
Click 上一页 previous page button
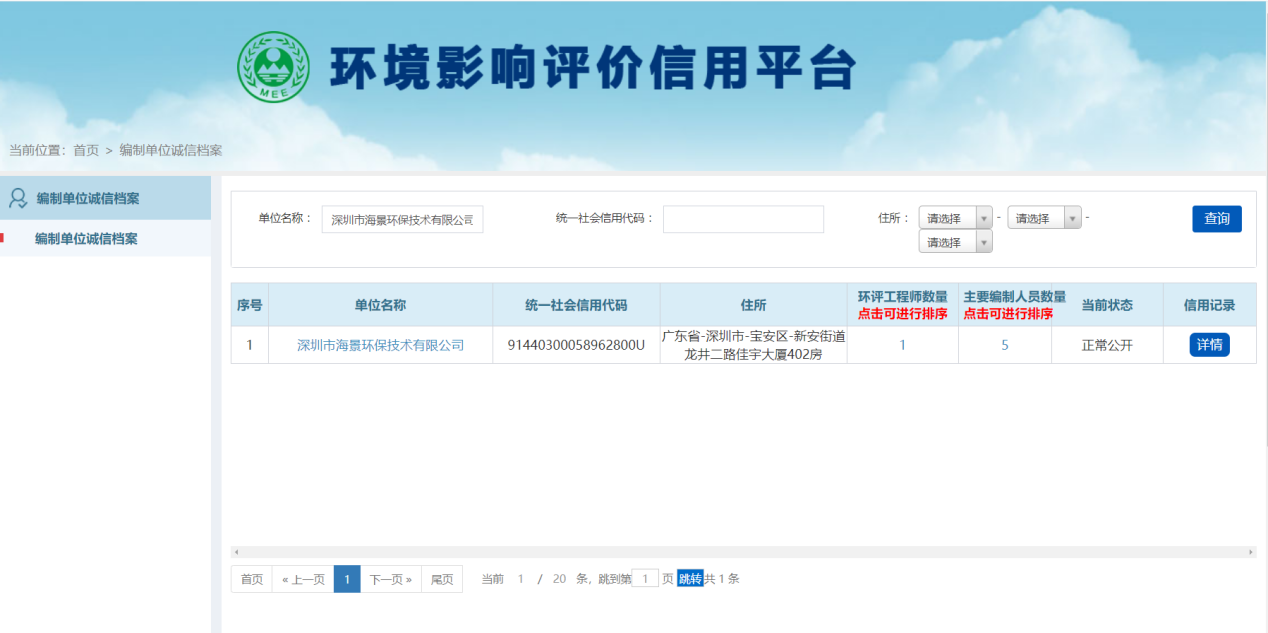point(303,579)
